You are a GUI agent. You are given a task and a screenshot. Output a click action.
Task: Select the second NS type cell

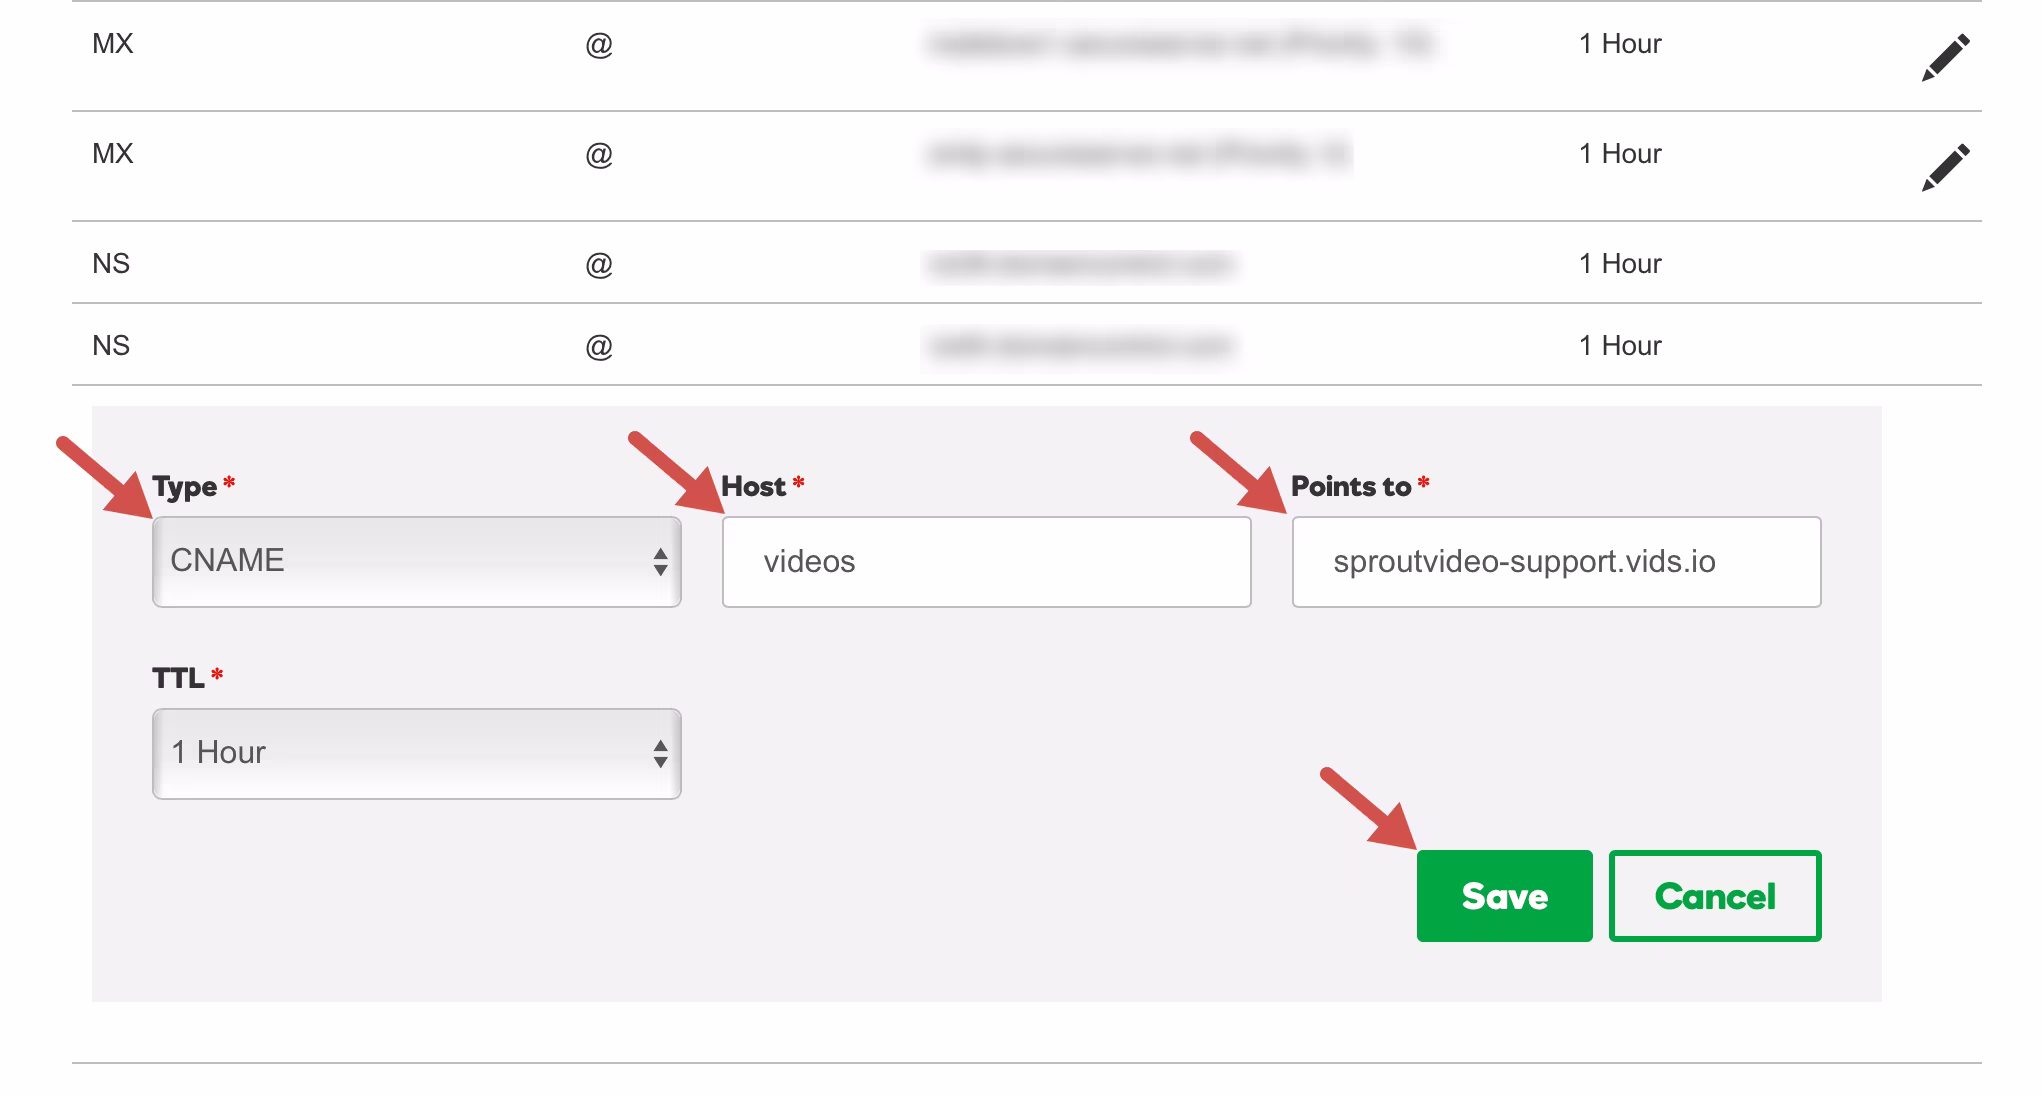tap(111, 346)
